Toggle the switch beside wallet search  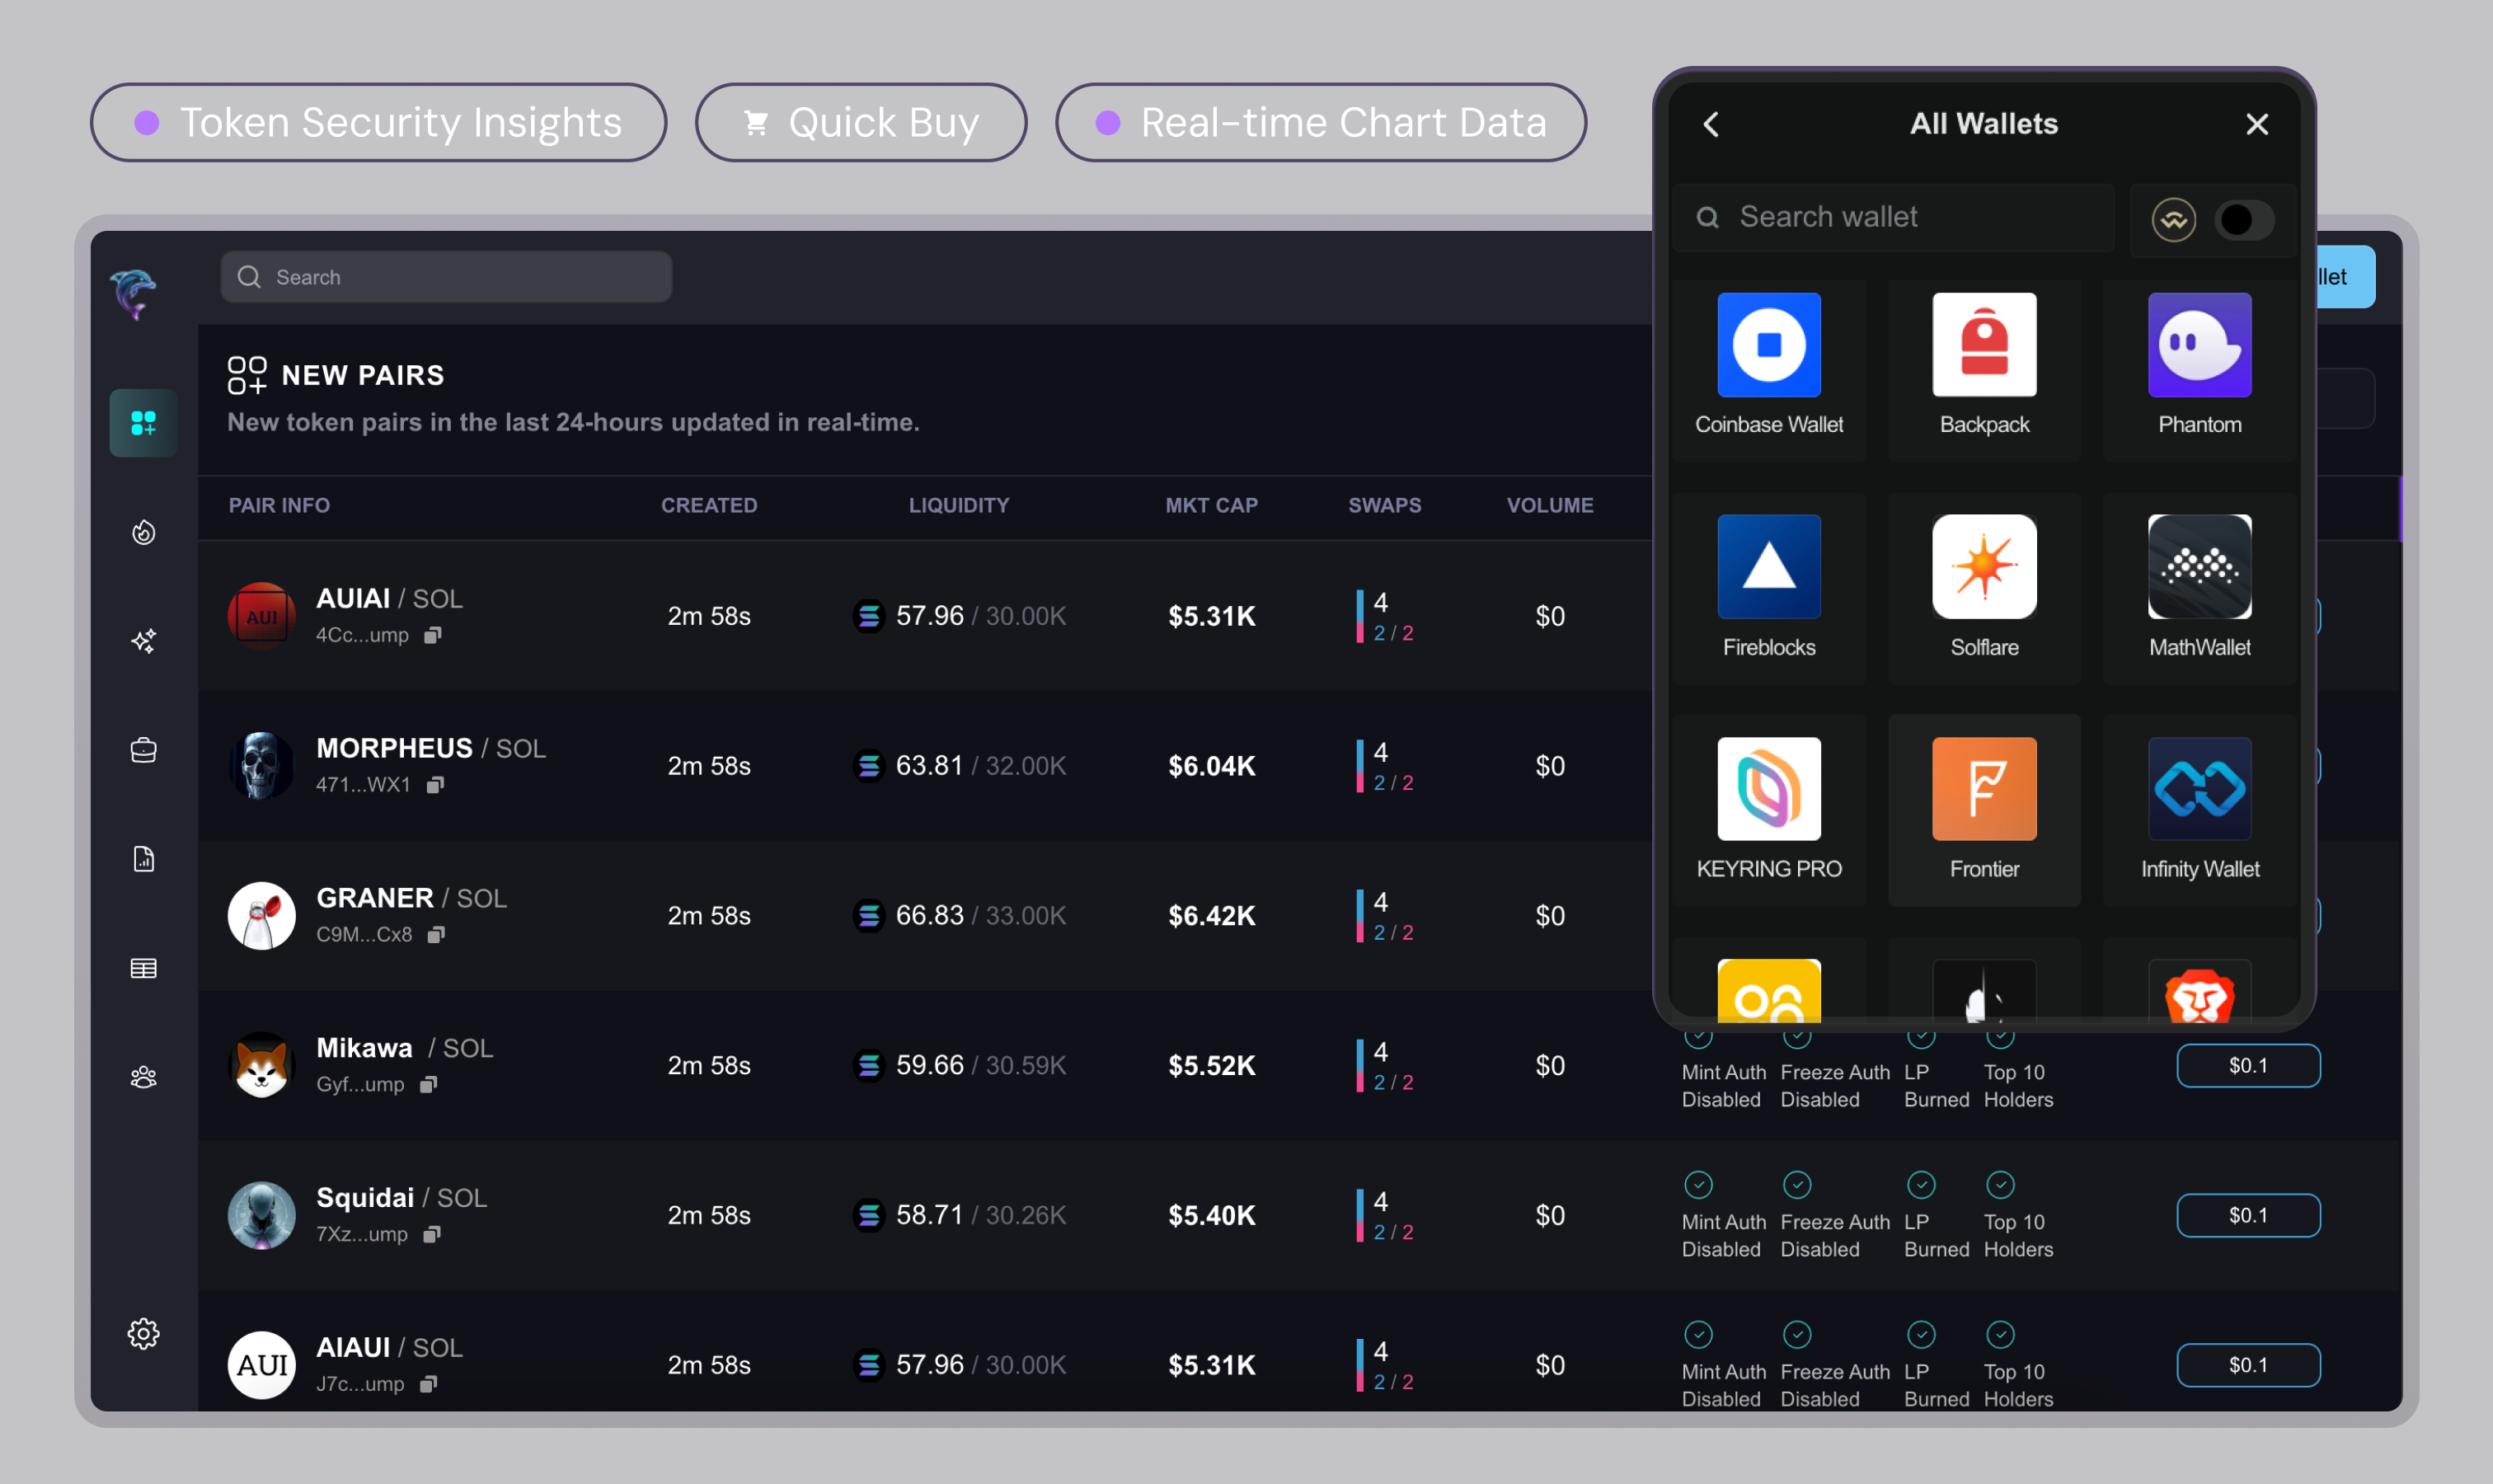tap(2244, 220)
